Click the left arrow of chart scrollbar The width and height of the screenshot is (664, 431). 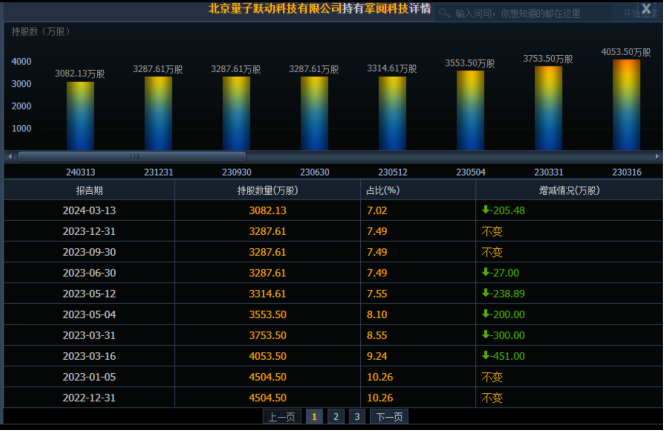pos(10,156)
